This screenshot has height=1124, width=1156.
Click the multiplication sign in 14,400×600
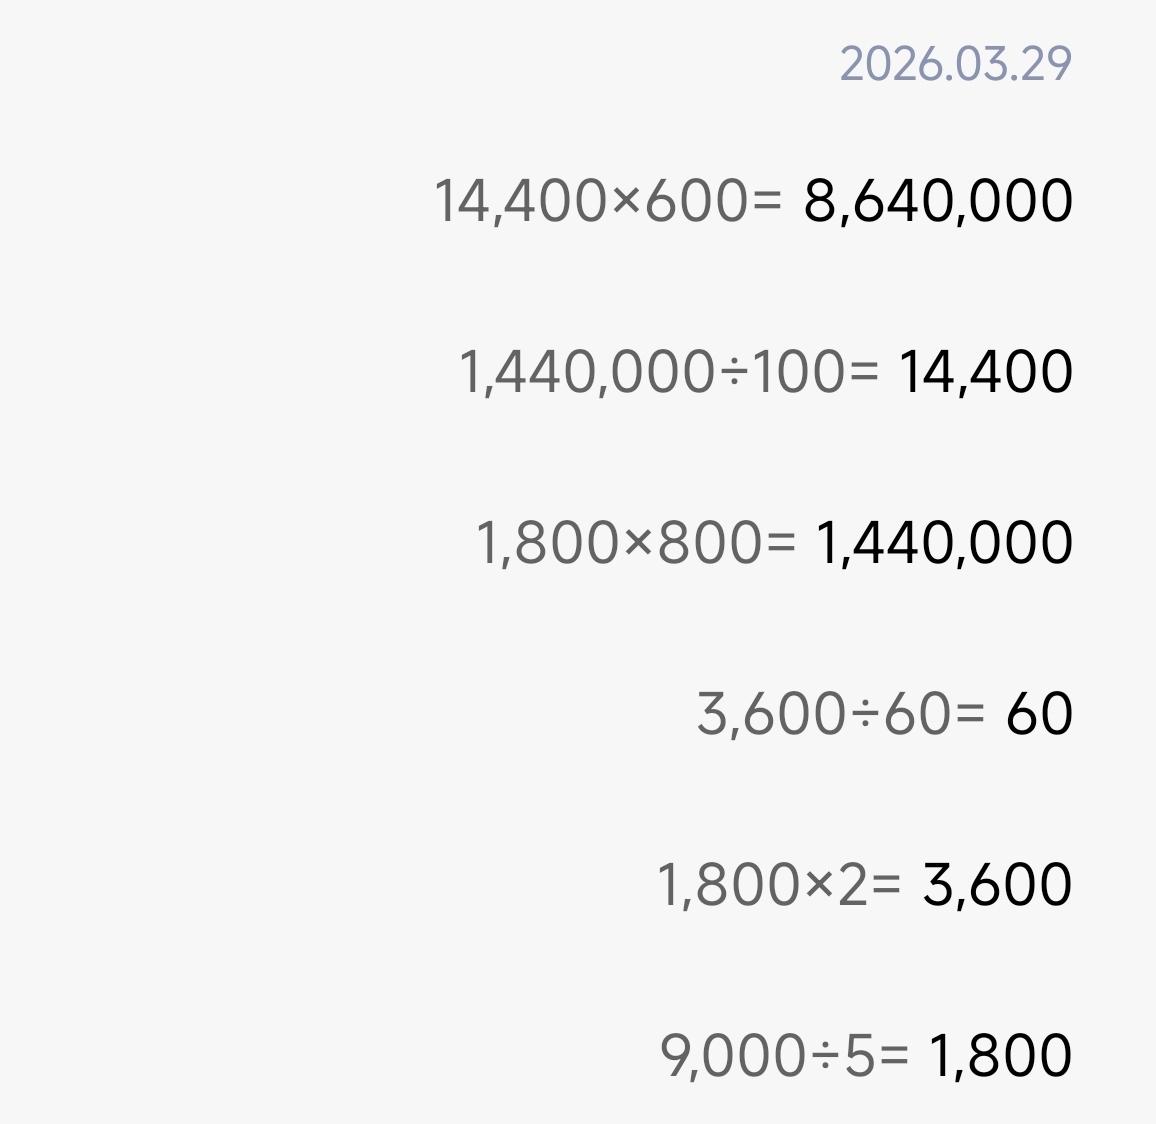coord(625,200)
